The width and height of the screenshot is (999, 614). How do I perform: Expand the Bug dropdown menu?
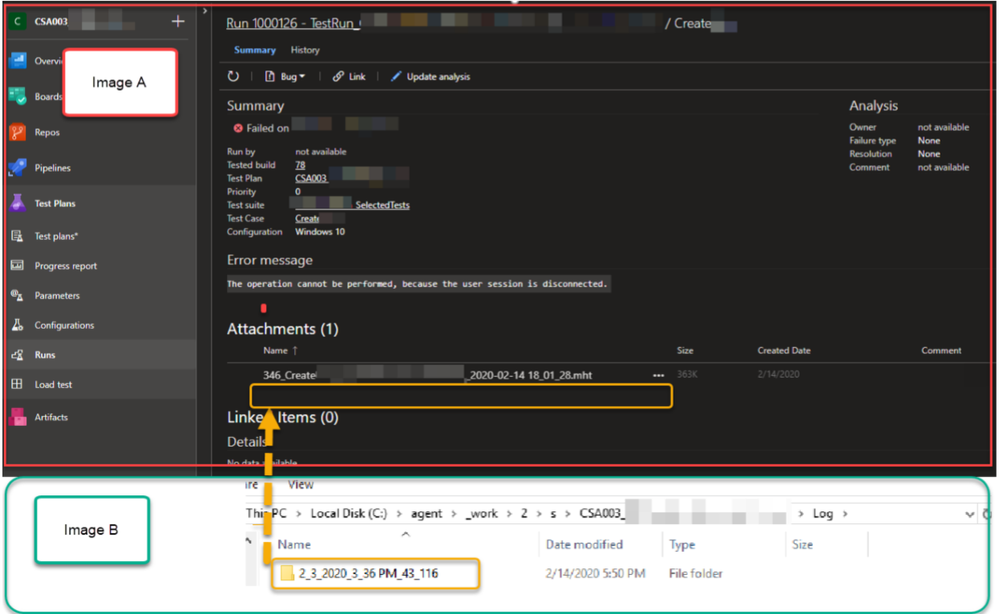click(285, 76)
